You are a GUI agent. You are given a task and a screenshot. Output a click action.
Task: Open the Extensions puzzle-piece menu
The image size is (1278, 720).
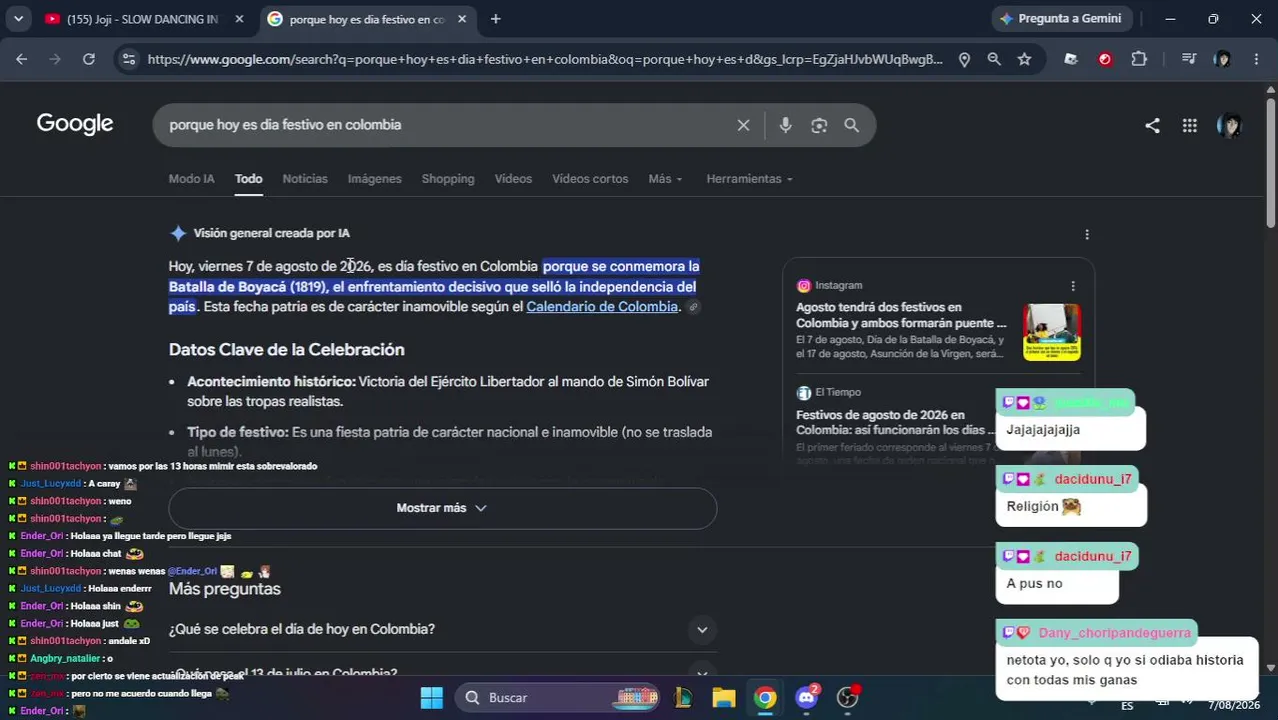pos(1139,59)
